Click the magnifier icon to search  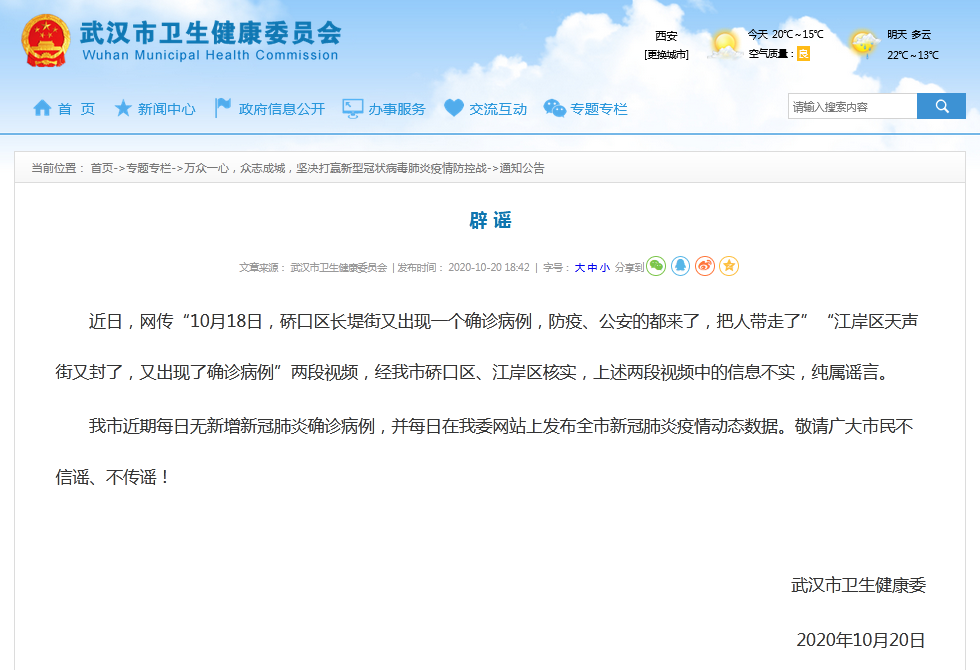click(x=941, y=105)
